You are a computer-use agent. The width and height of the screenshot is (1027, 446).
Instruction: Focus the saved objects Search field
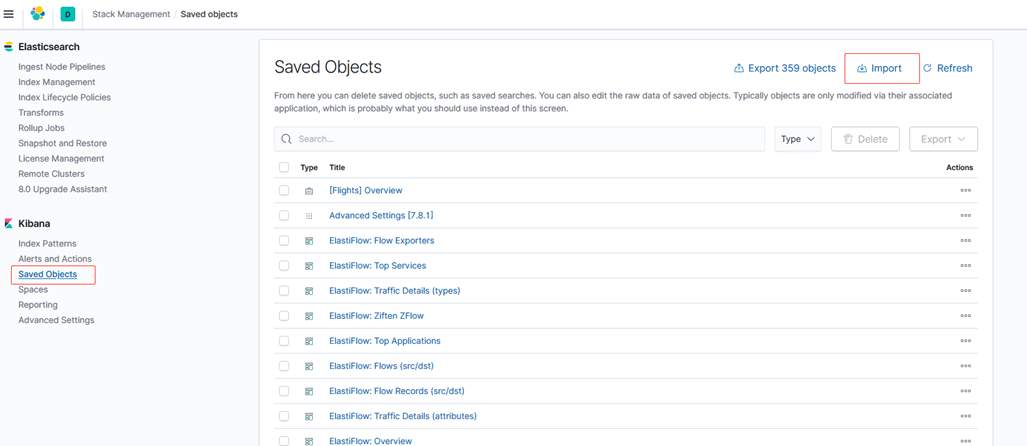click(519, 139)
